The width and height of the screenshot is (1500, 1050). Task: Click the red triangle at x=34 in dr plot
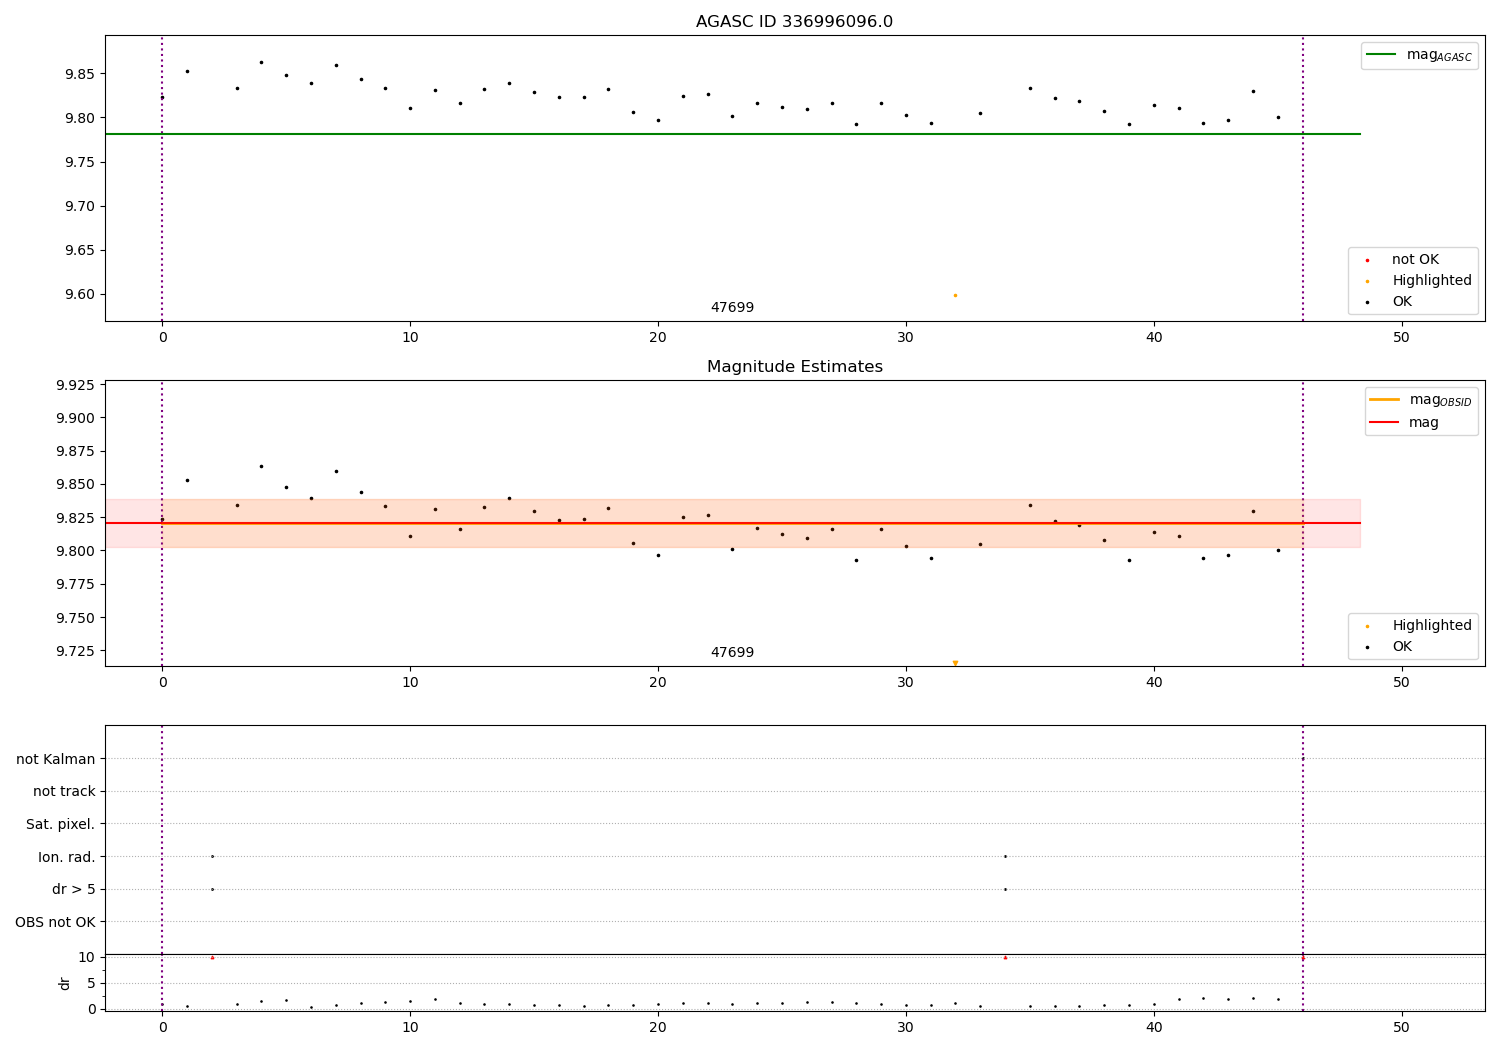[1005, 958]
